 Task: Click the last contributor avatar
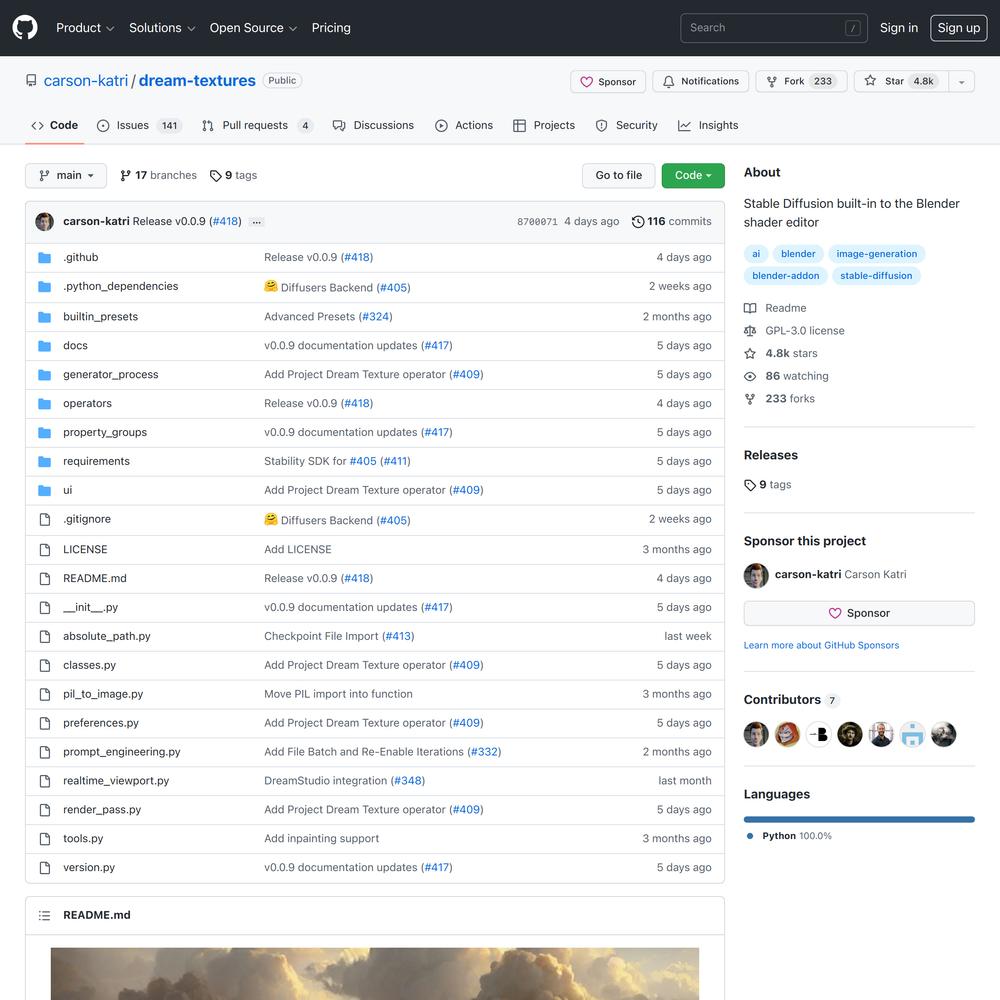tap(943, 734)
